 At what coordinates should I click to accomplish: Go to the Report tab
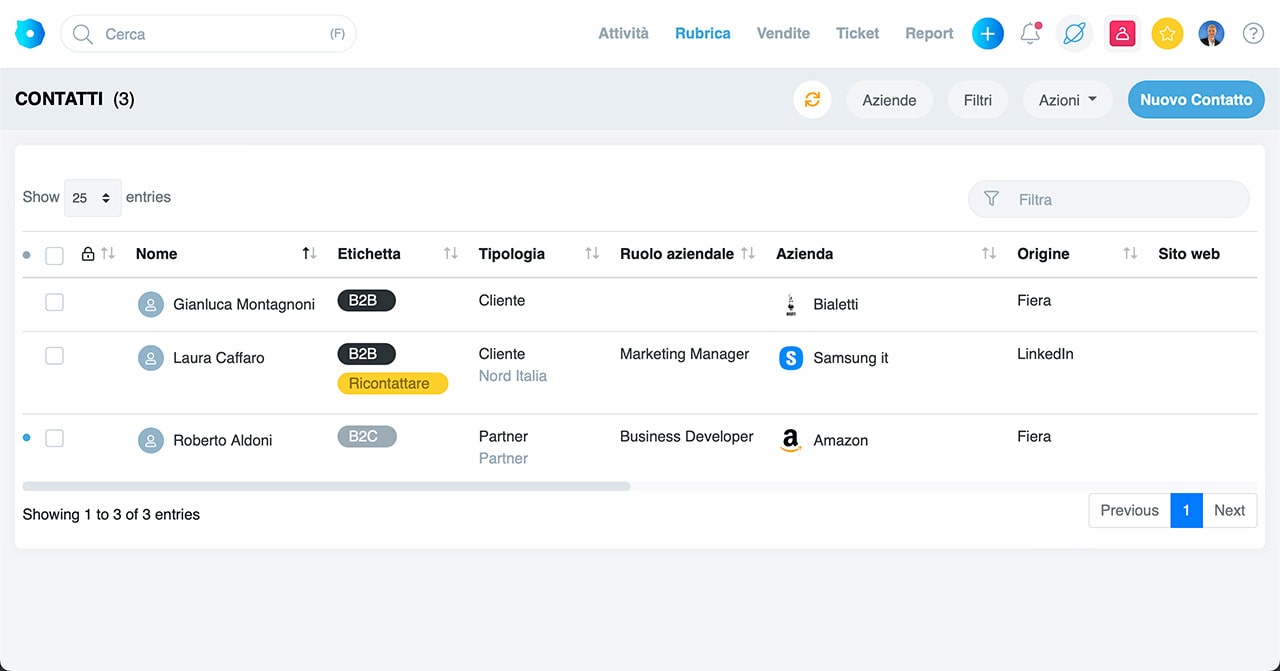click(929, 34)
